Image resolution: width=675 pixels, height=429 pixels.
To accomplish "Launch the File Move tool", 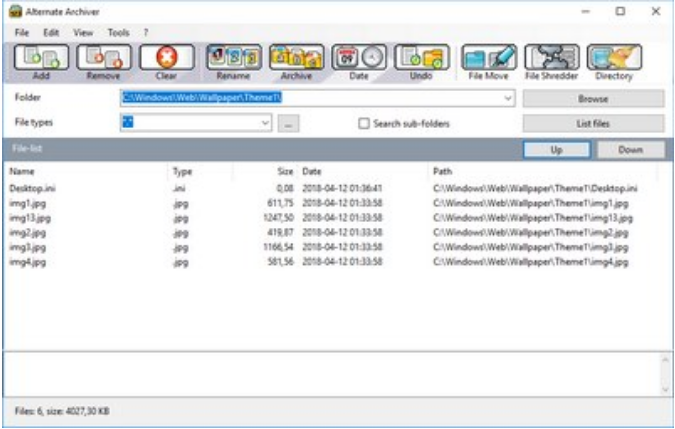I will click(488, 61).
